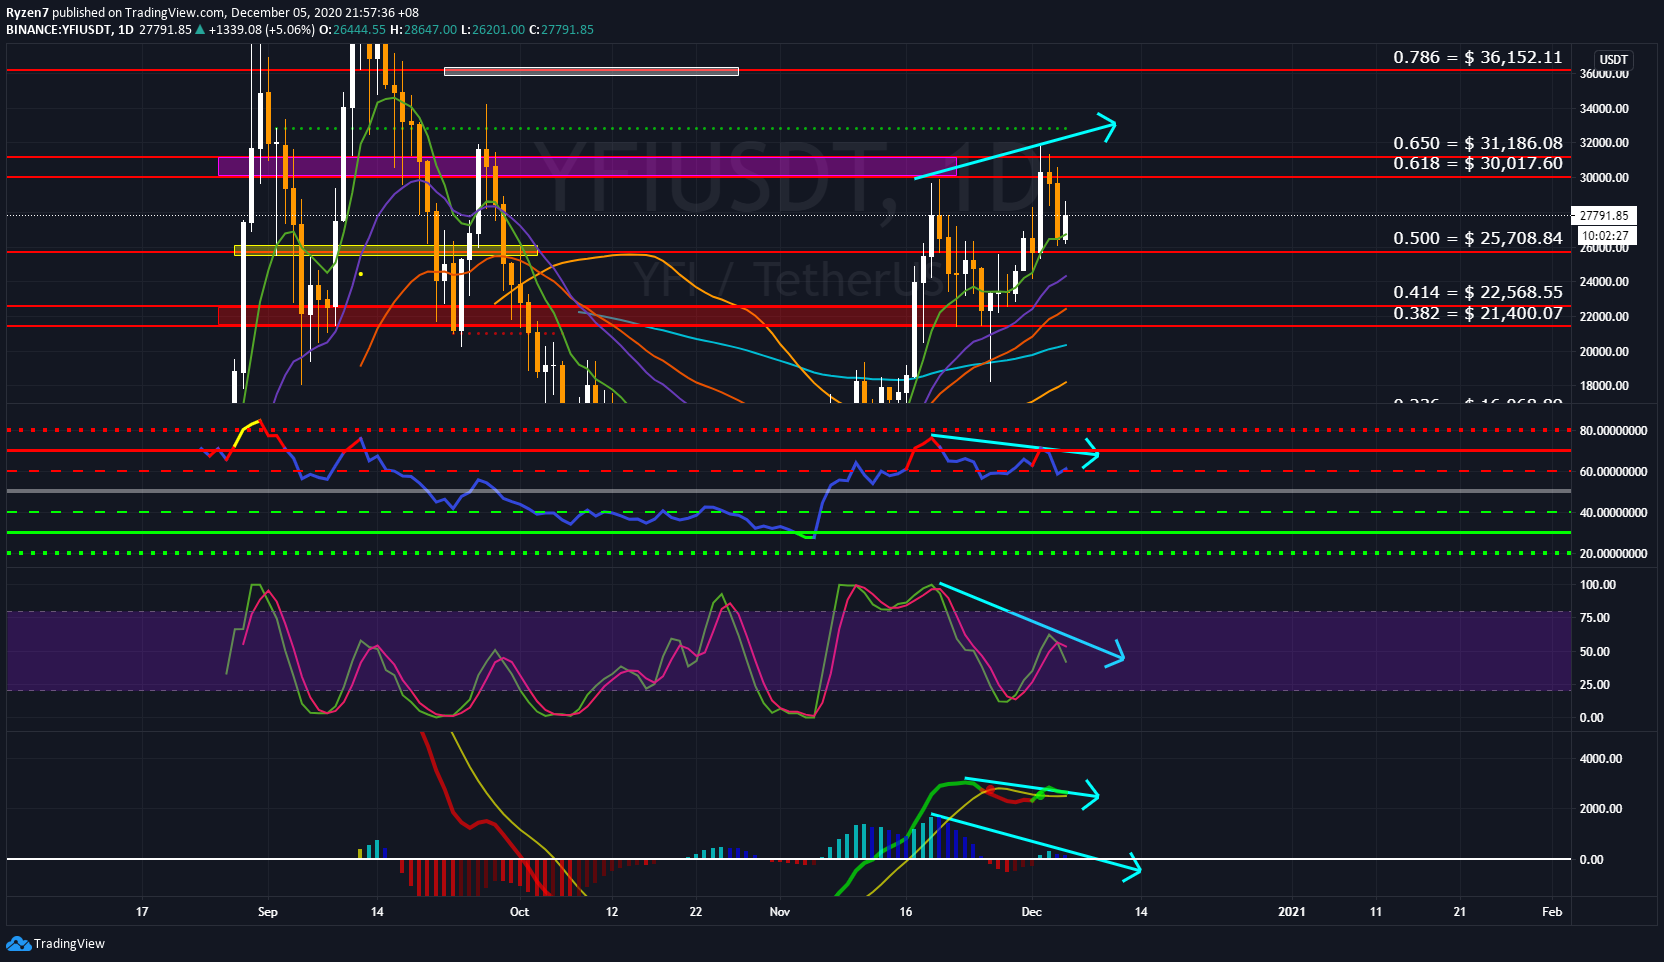Click the 0.786 = $ 36,152.11 Fibonacci label
1664x962 pixels.
[1478, 57]
